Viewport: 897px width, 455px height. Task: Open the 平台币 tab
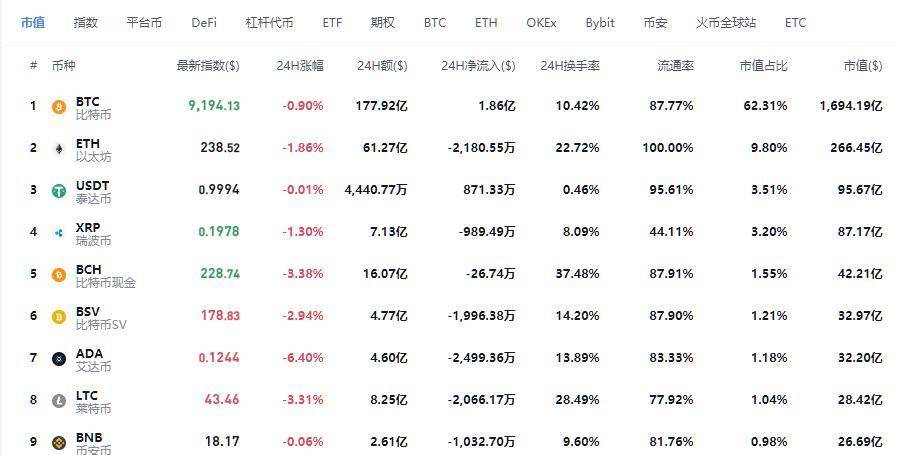pos(144,22)
